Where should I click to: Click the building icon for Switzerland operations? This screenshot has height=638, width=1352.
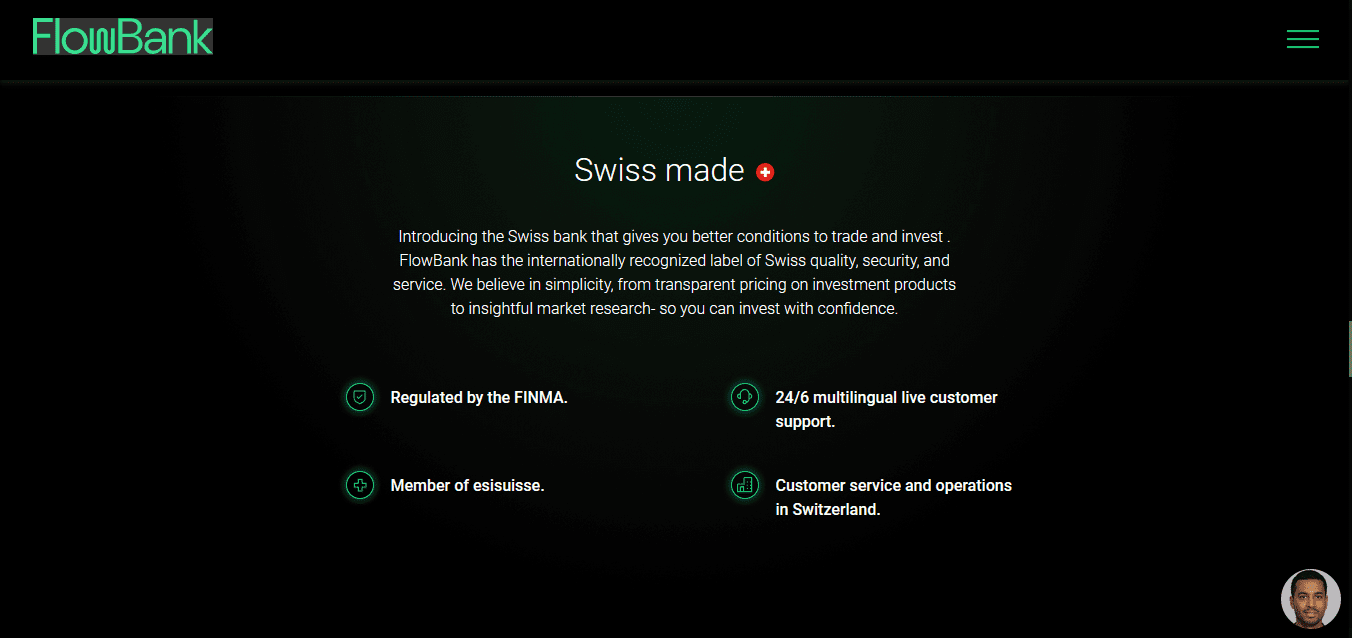tap(744, 485)
